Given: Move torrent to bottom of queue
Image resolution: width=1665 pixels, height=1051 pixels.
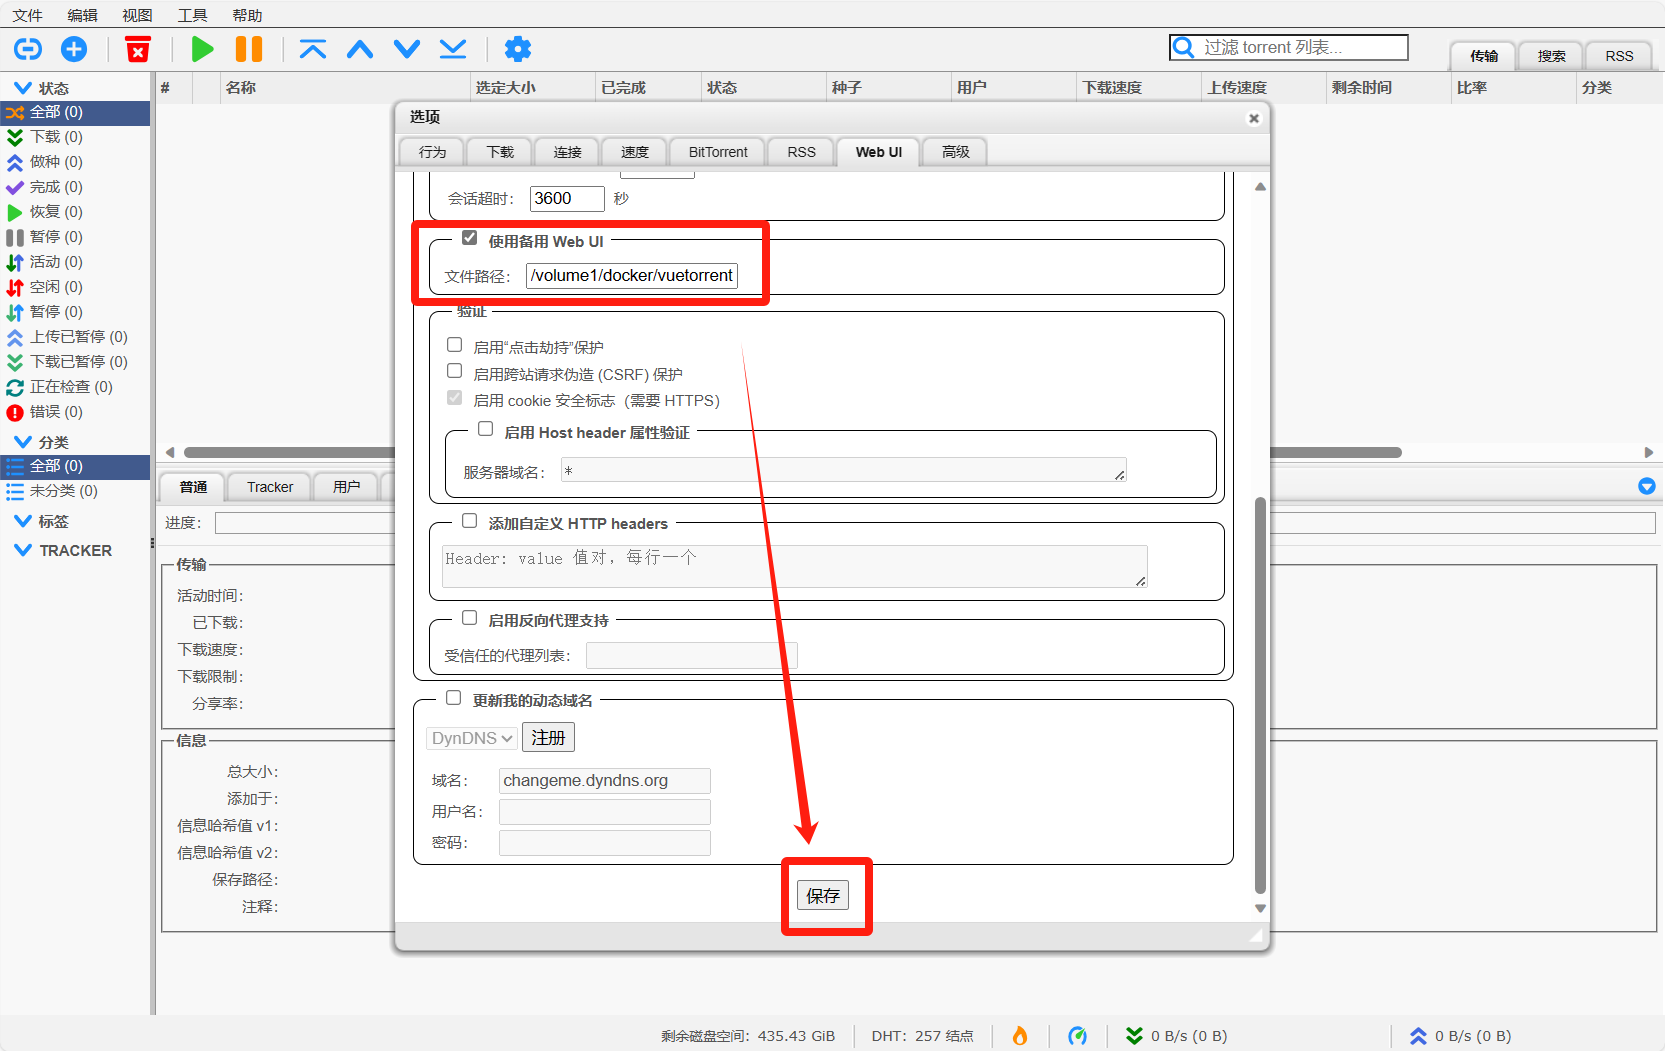Looking at the screenshot, I should coord(453,49).
